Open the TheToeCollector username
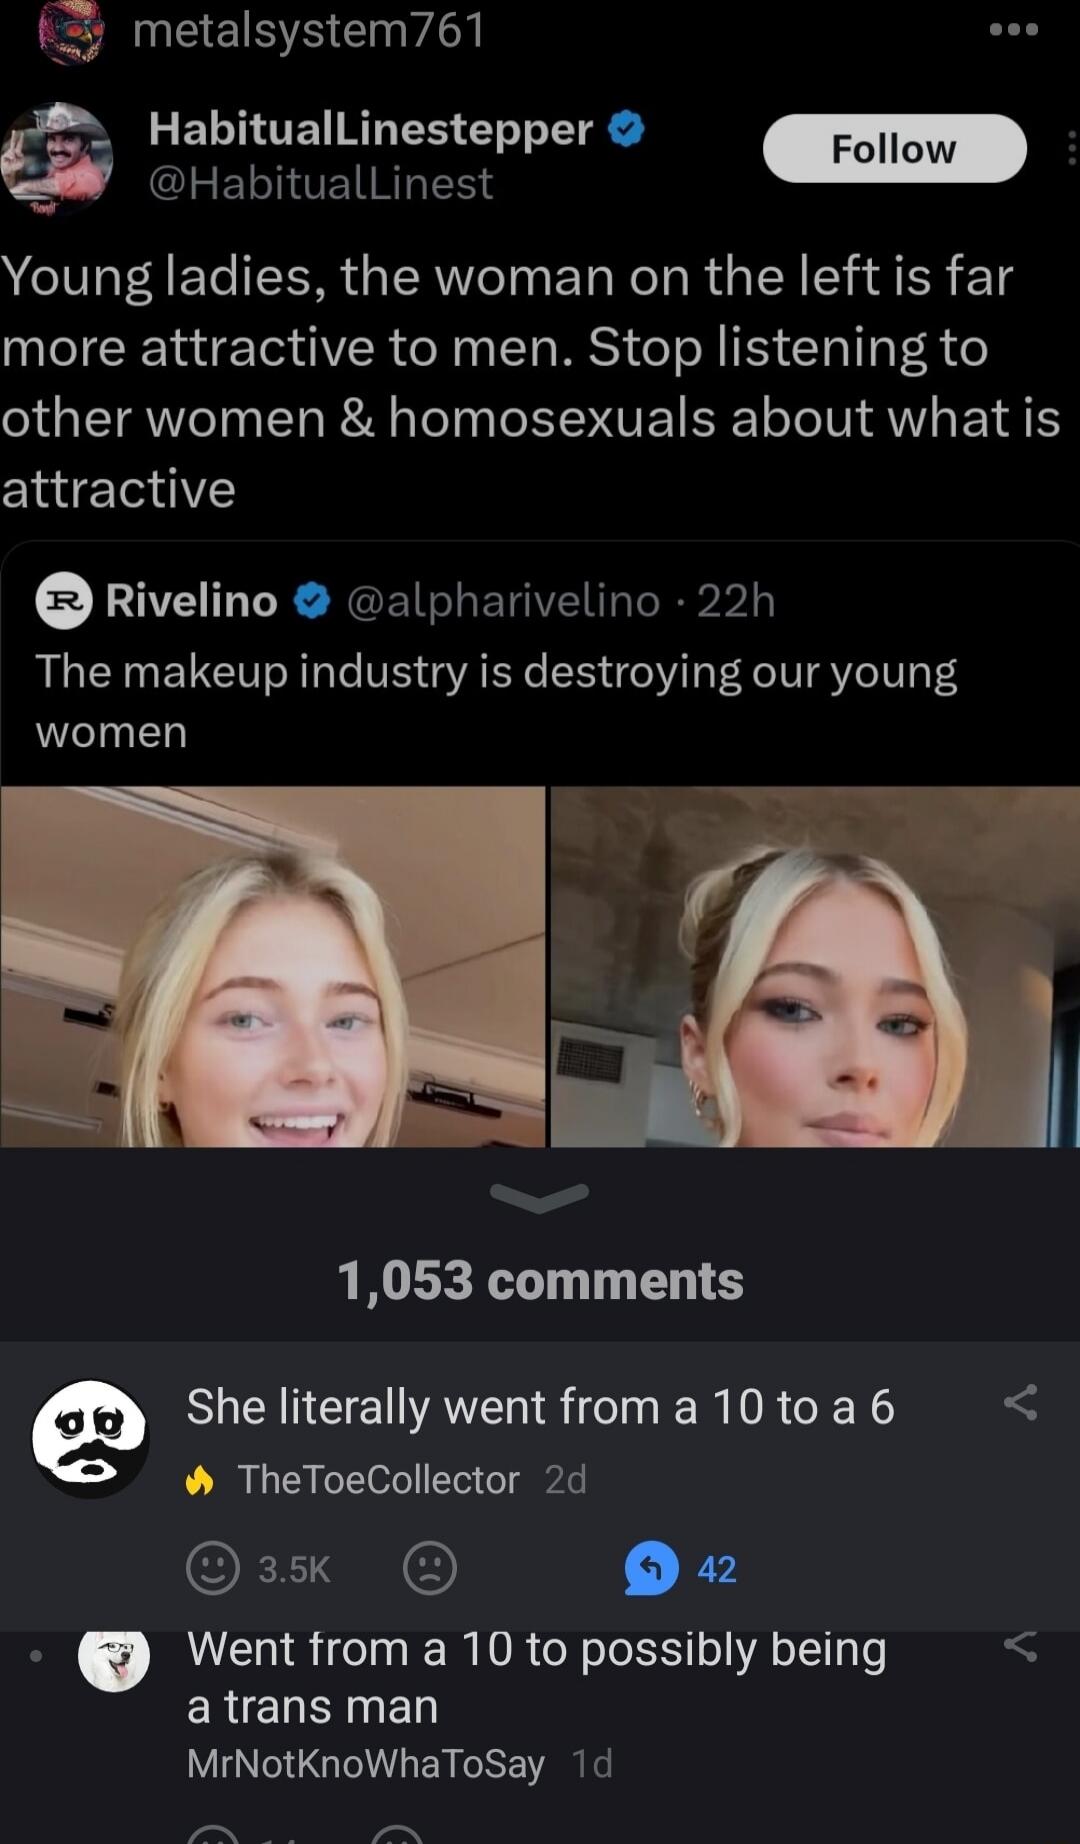 tap(379, 1480)
